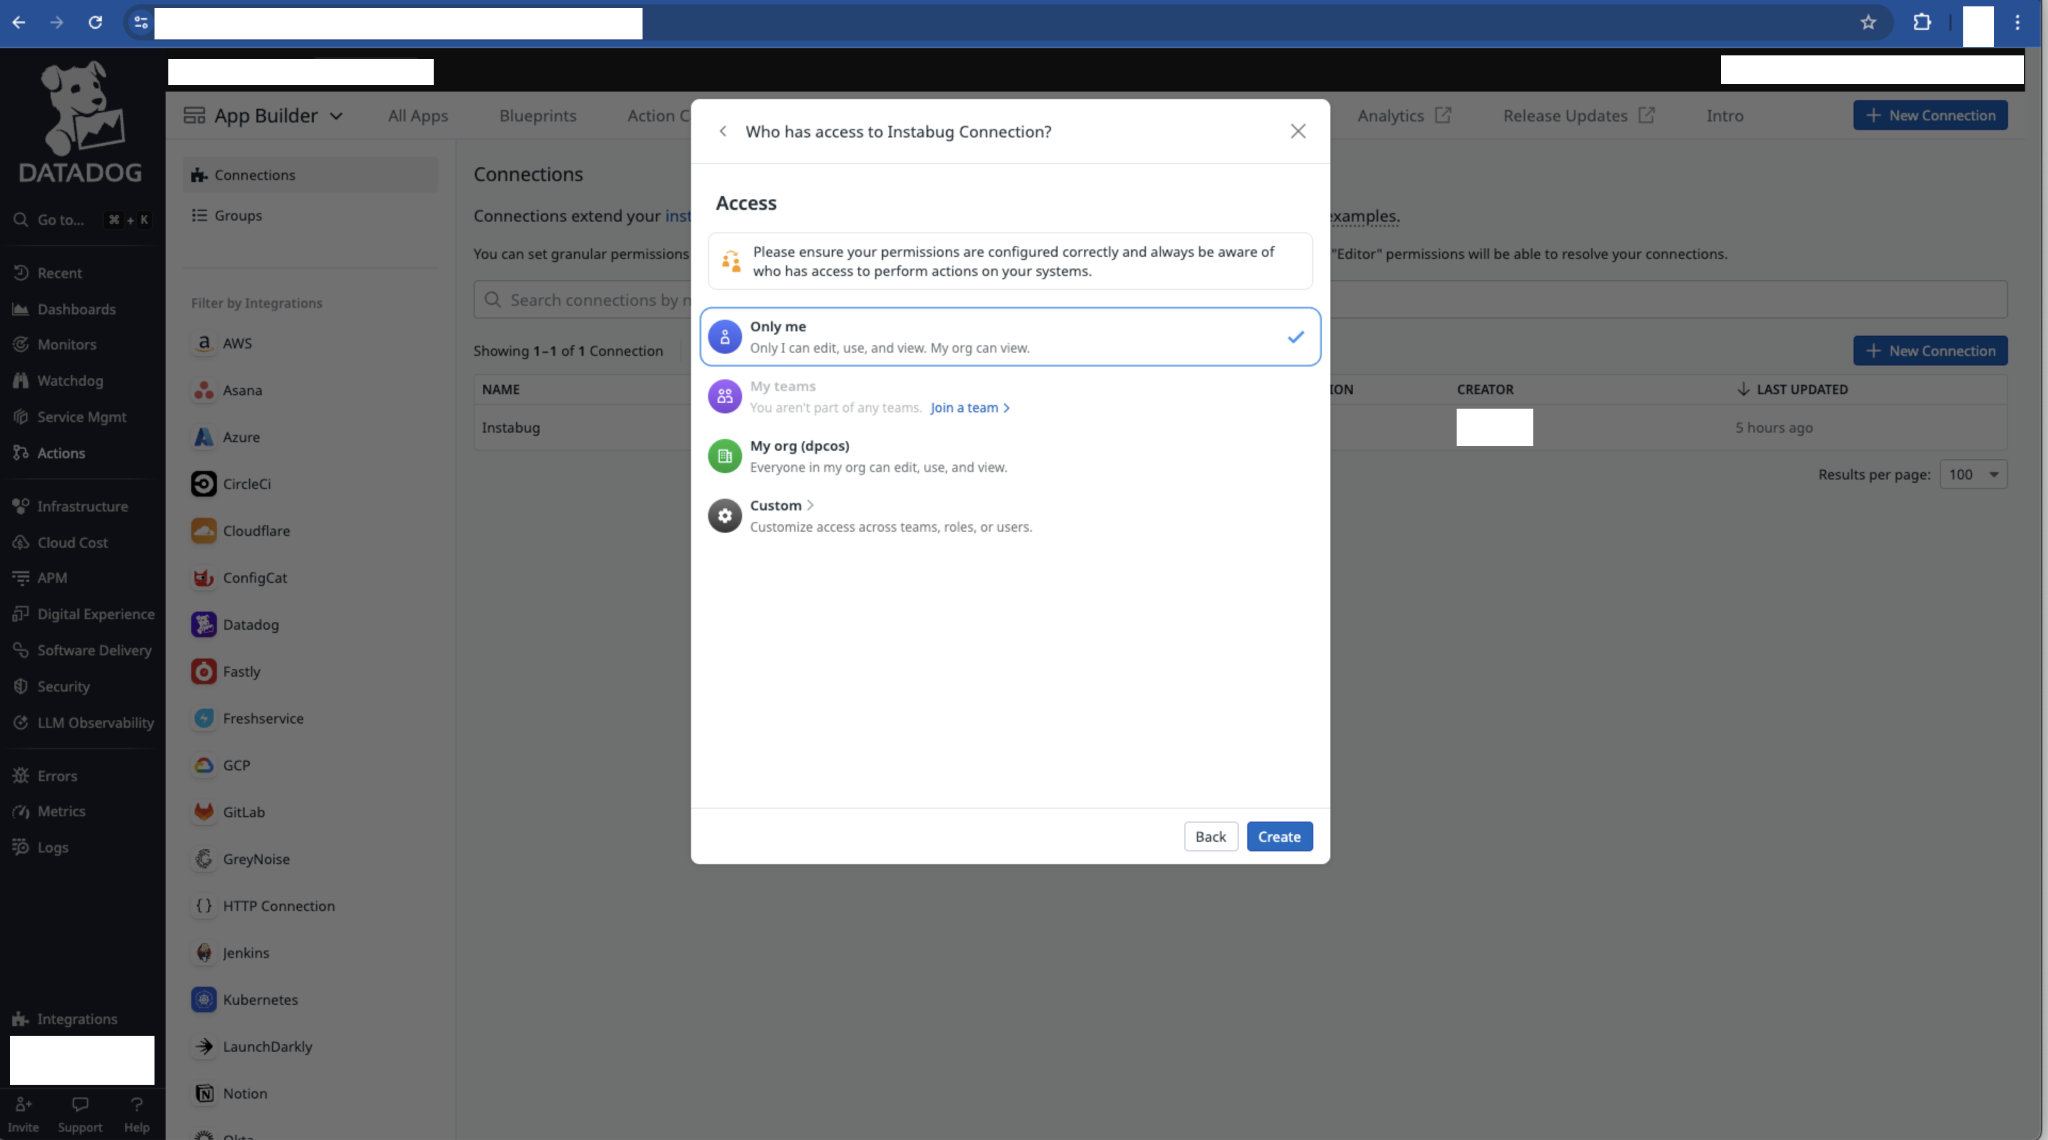Open Groups in the left panel
The height and width of the screenshot is (1140, 2048).
click(311, 215)
